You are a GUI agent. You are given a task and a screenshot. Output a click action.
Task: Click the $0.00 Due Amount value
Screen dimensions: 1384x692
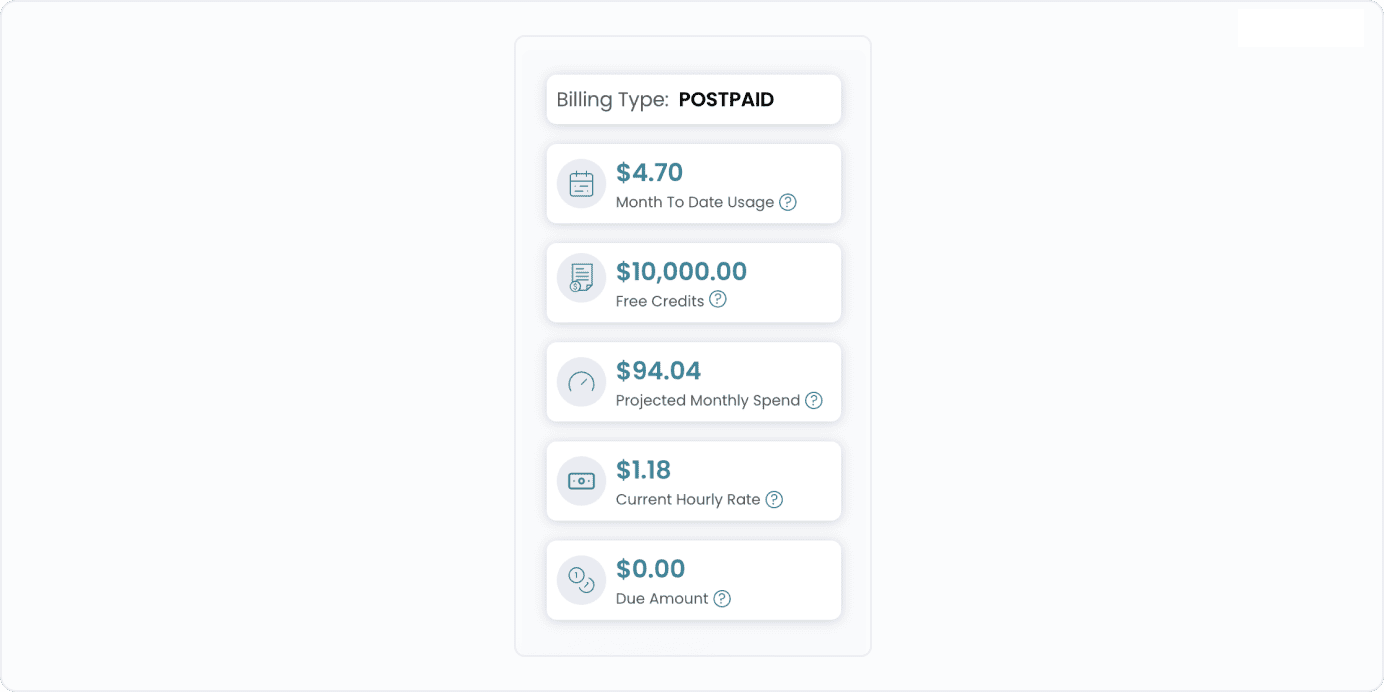pyautogui.click(x=651, y=568)
